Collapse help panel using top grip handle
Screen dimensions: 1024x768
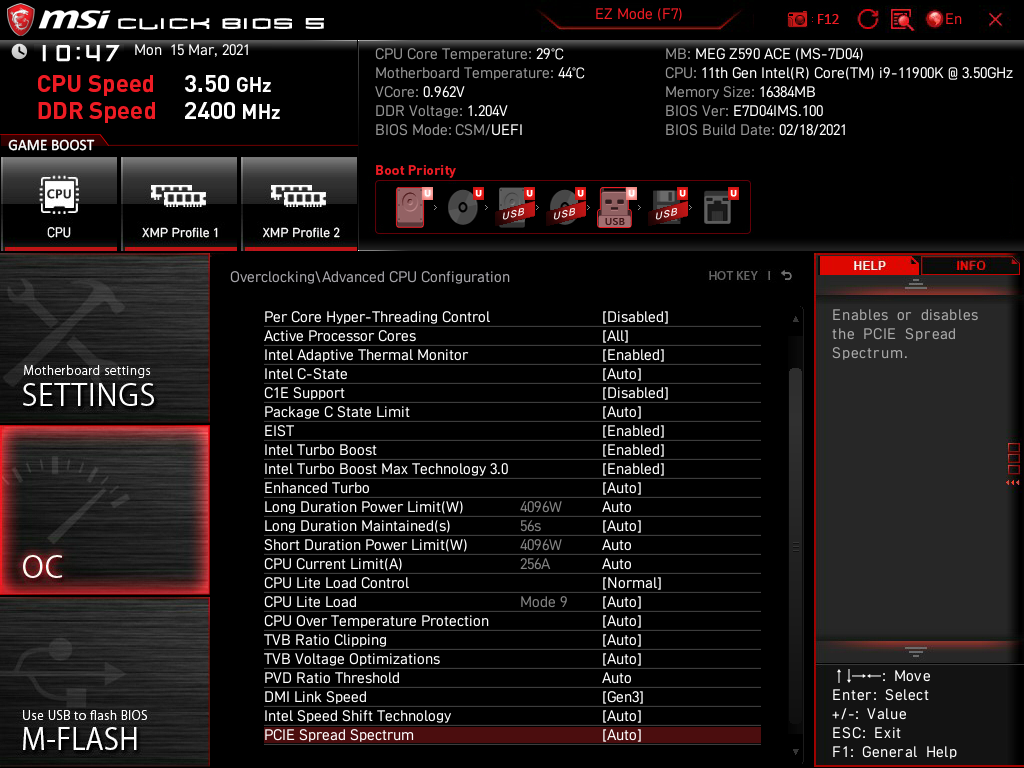(916, 284)
